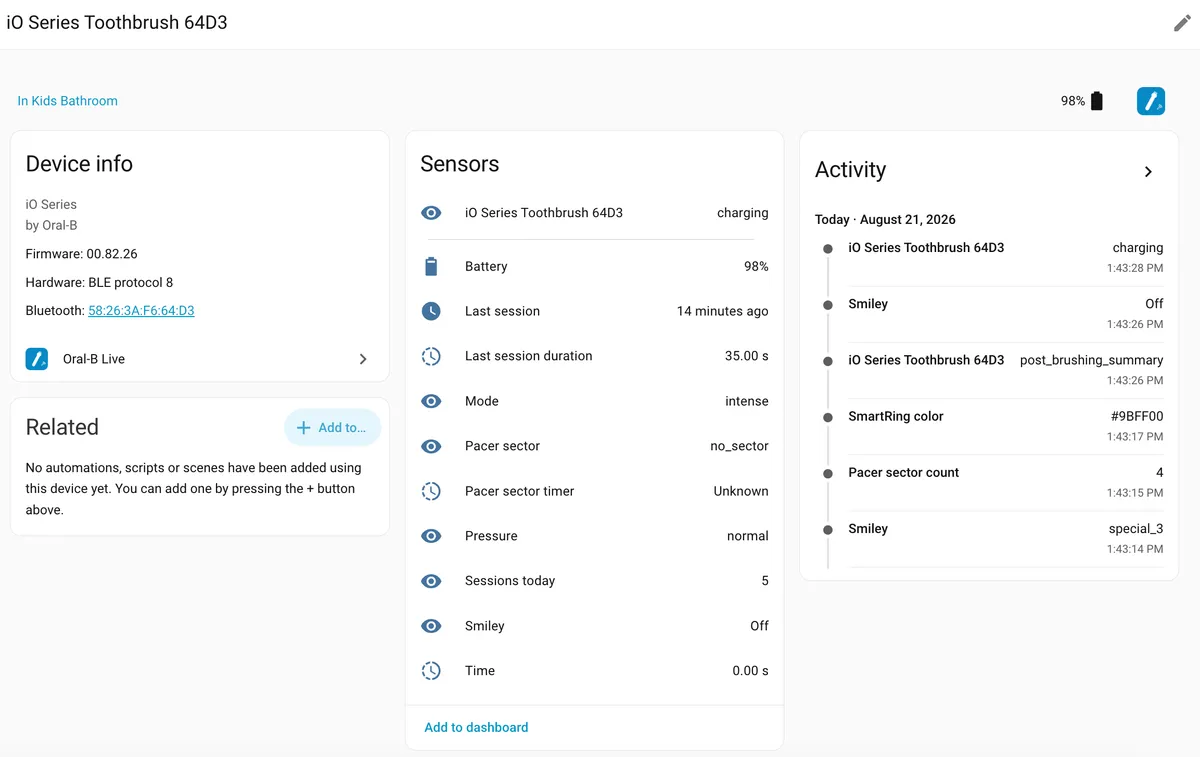
Task: Click Firmware: 00.82.26 text
Action: 81,254
